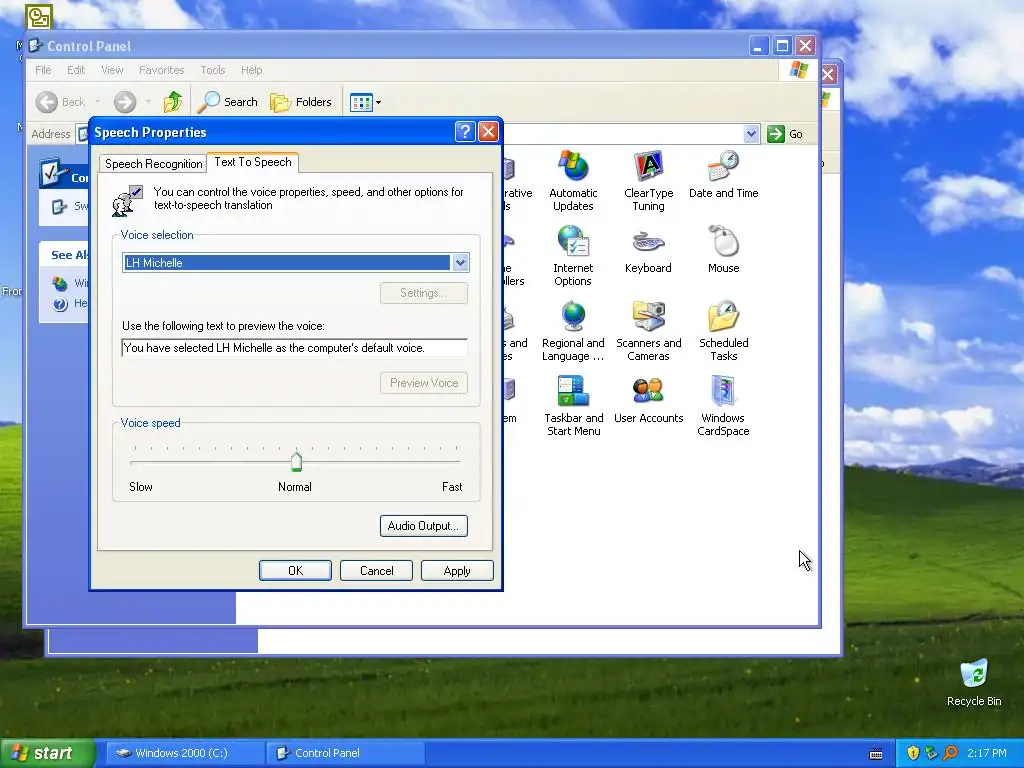Image resolution: width=1024 pixels, height=768 pixels.
Task: Open the Tools menu
Action: pos(212,70)
